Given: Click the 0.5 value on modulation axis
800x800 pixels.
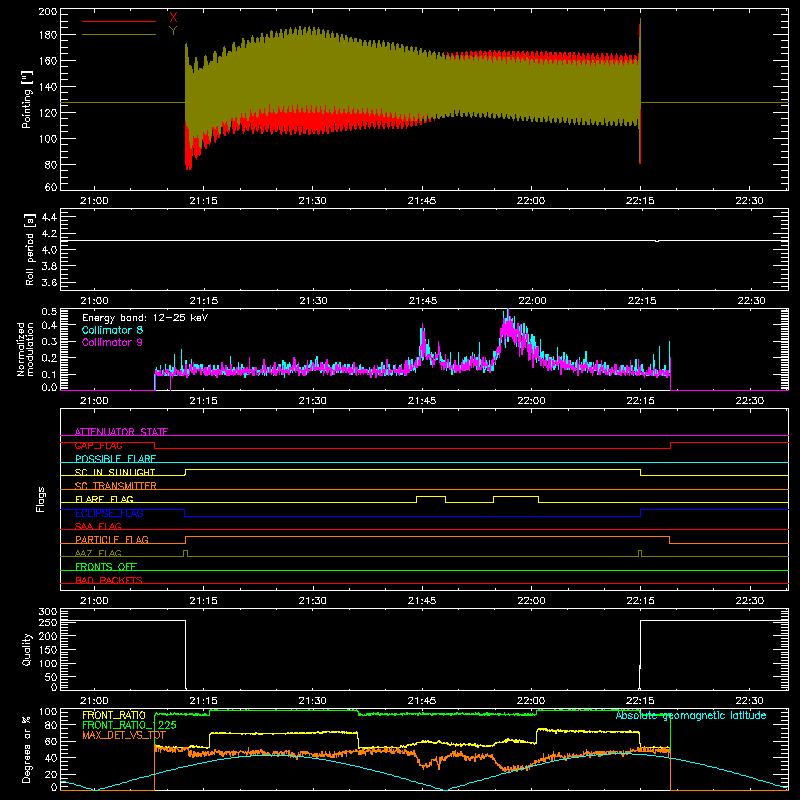Looking at the screenshot, I should [x=49, y=312].
